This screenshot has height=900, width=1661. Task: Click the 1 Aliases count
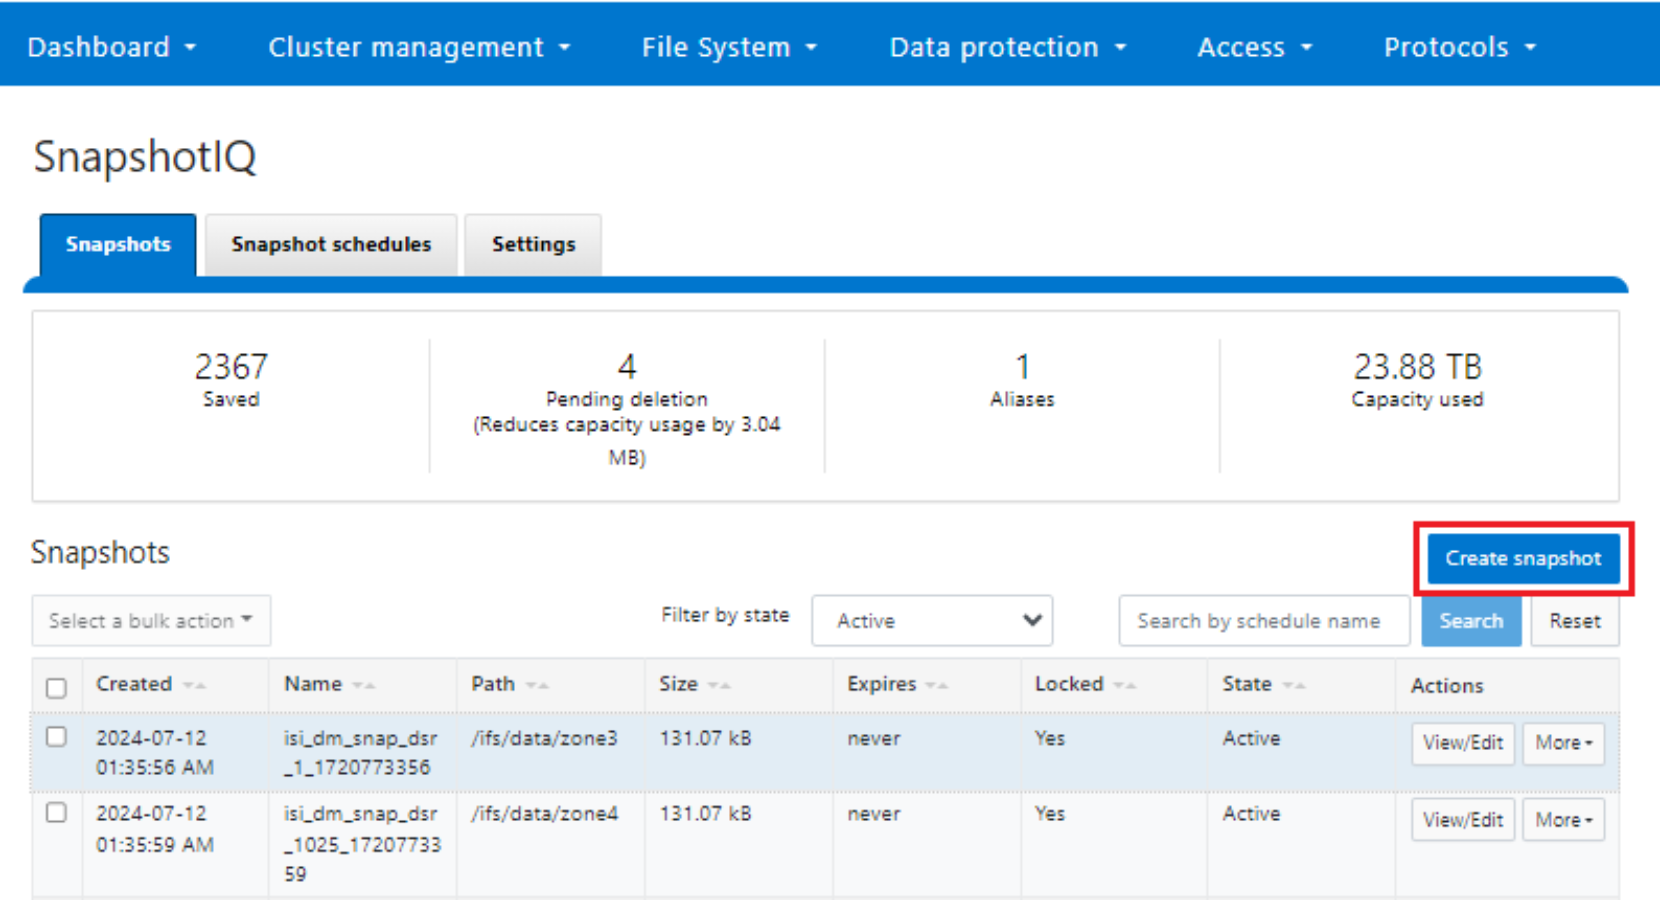tap(1022, 367)
